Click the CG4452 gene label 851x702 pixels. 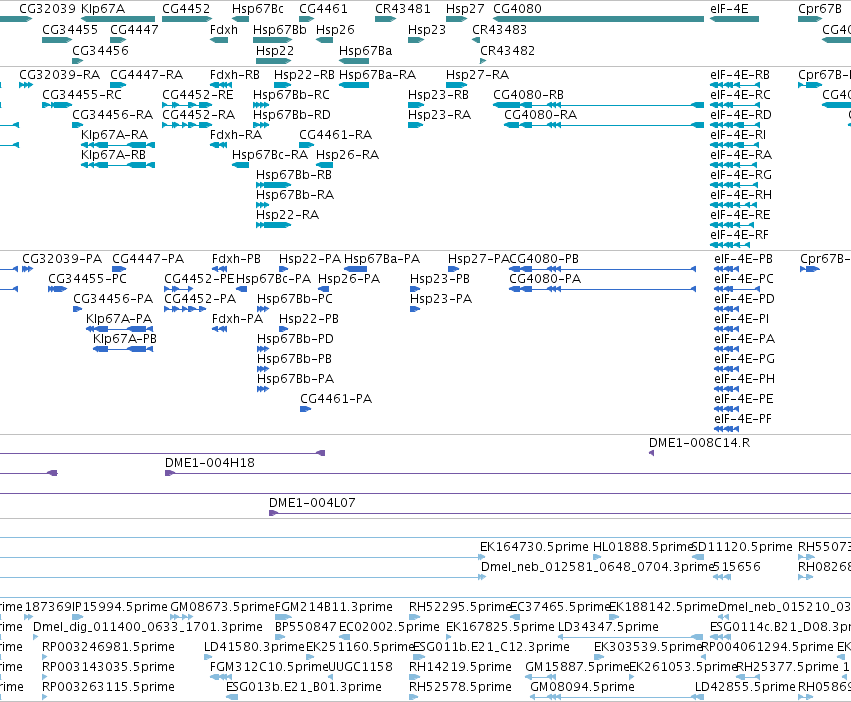186,9
